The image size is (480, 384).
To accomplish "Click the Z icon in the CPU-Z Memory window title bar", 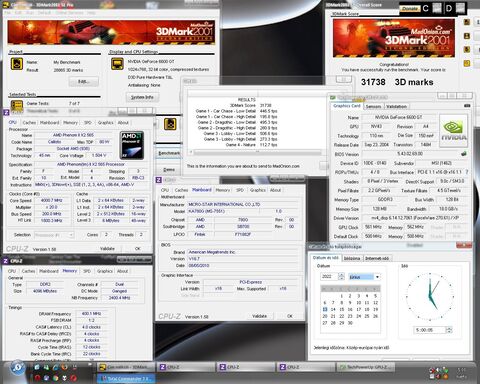I will click(6, 261).
